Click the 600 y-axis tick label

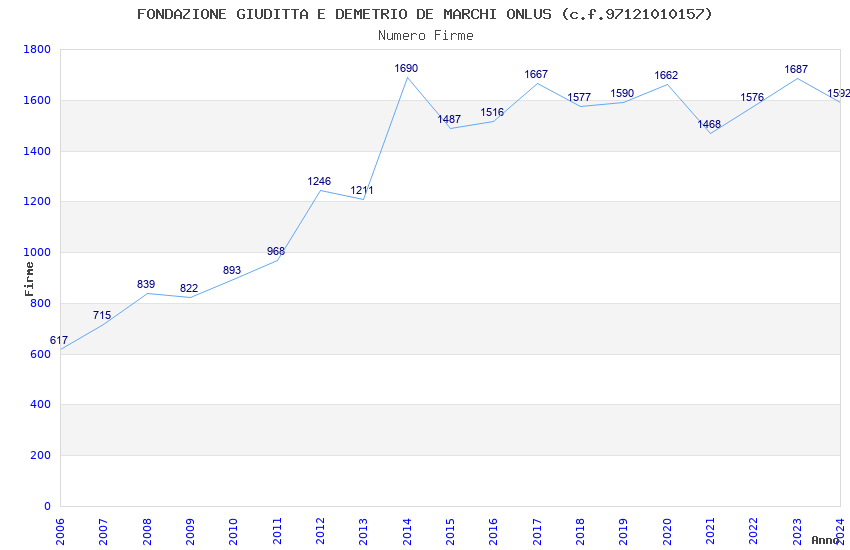(x=41, y=354)
